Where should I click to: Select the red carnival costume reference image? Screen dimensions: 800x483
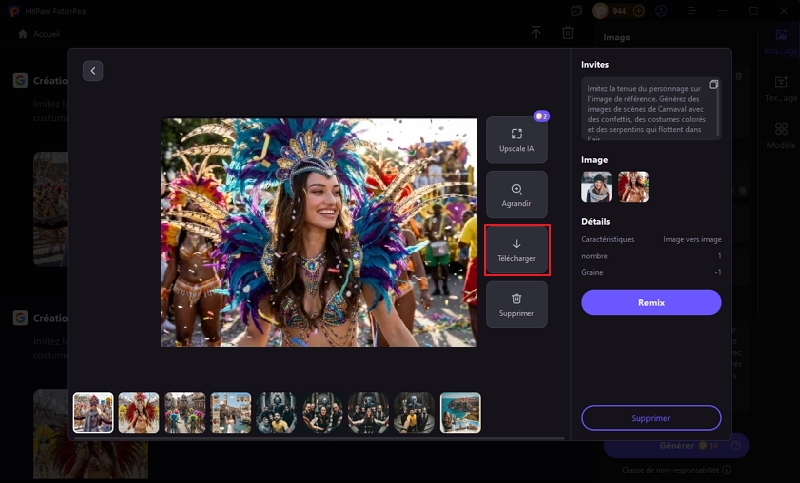coord(633,187)
